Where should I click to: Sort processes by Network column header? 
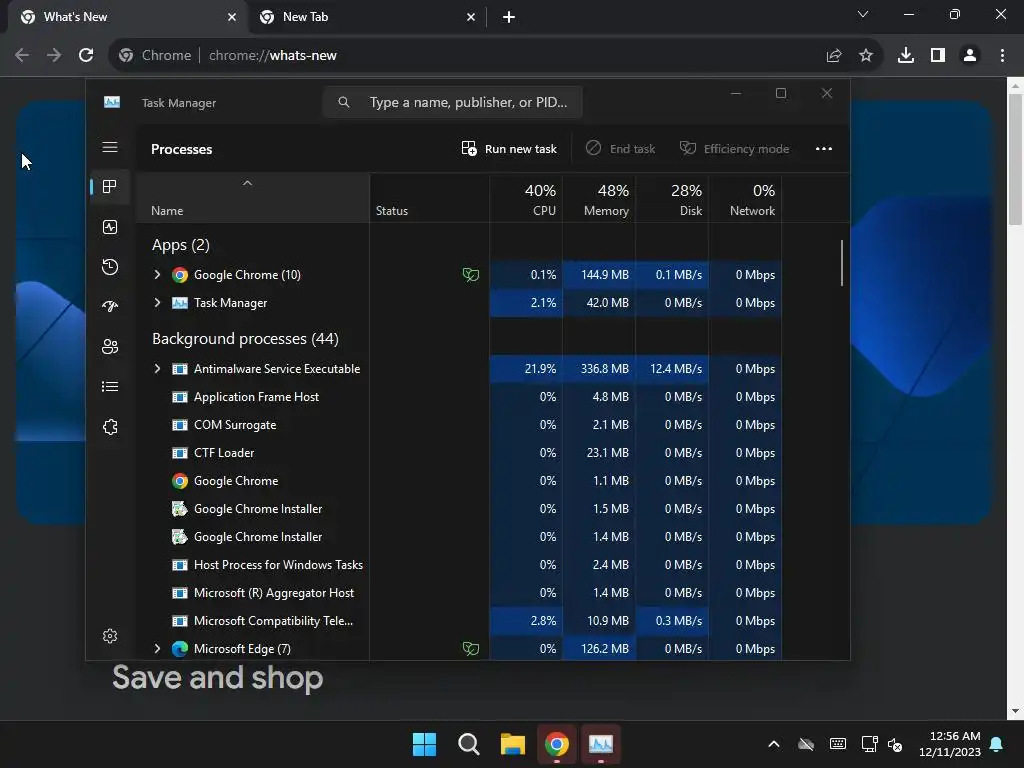point(745,198)
